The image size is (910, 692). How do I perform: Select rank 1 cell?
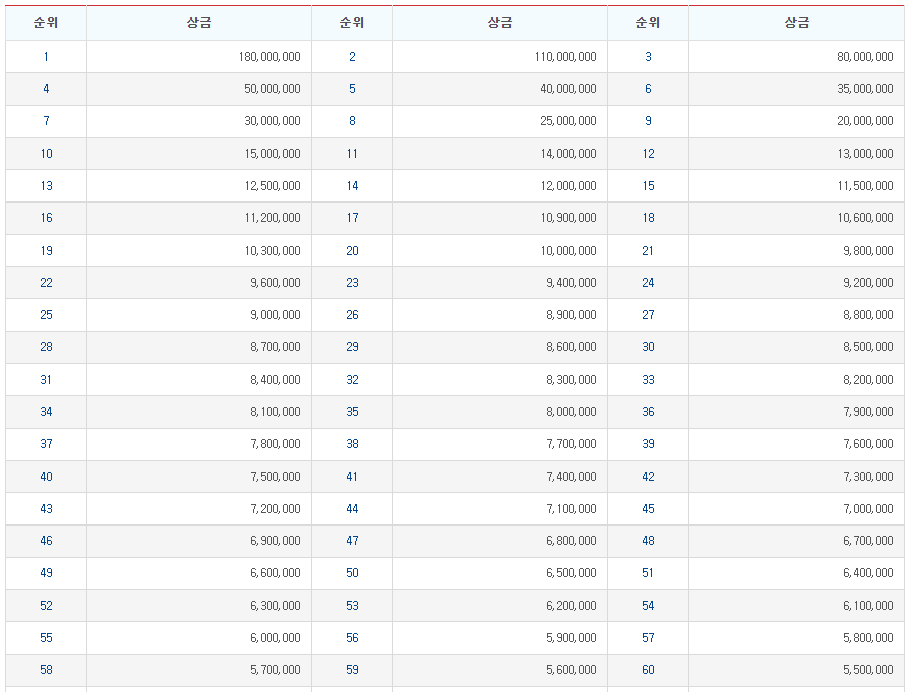click(46, 57)
